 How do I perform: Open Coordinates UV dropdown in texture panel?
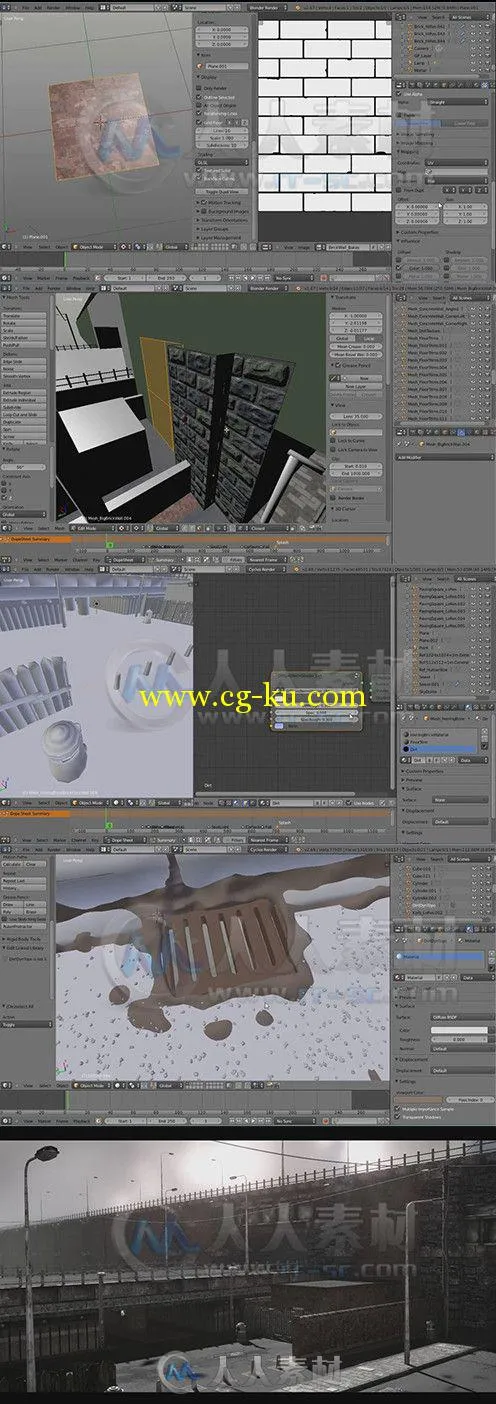tap(456, 163)
